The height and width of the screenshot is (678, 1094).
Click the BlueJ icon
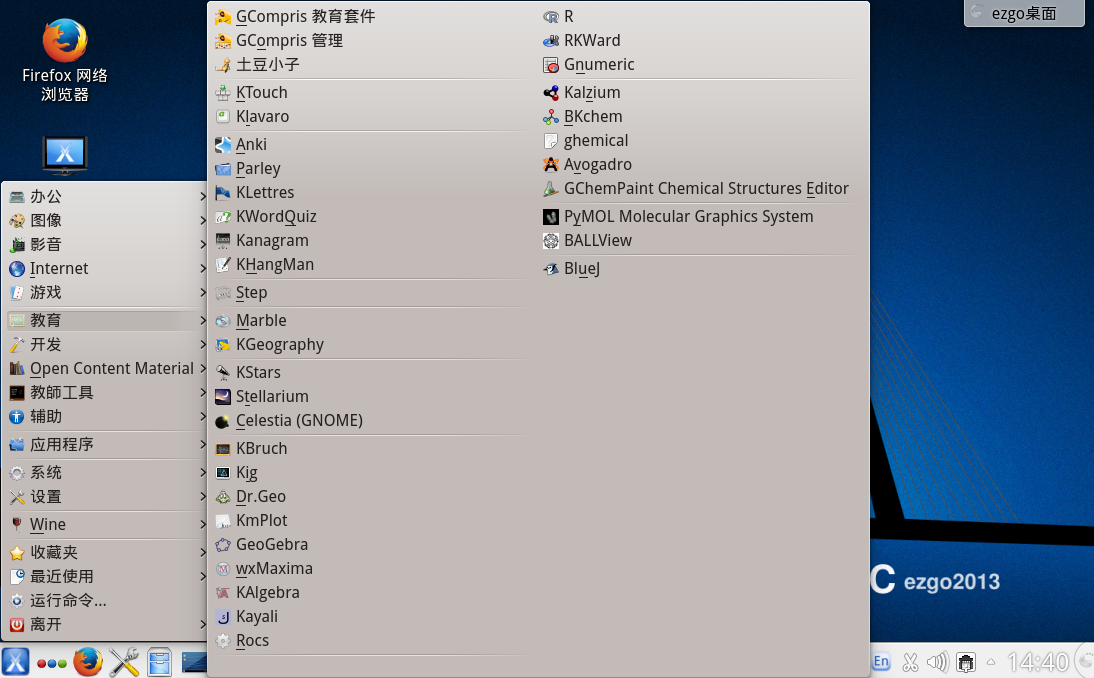(550, 268)
